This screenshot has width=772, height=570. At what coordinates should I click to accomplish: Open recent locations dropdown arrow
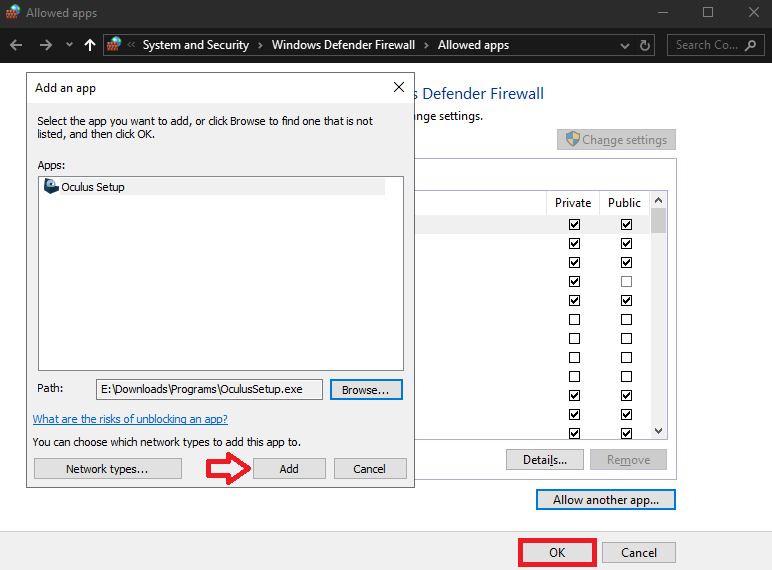69,45
